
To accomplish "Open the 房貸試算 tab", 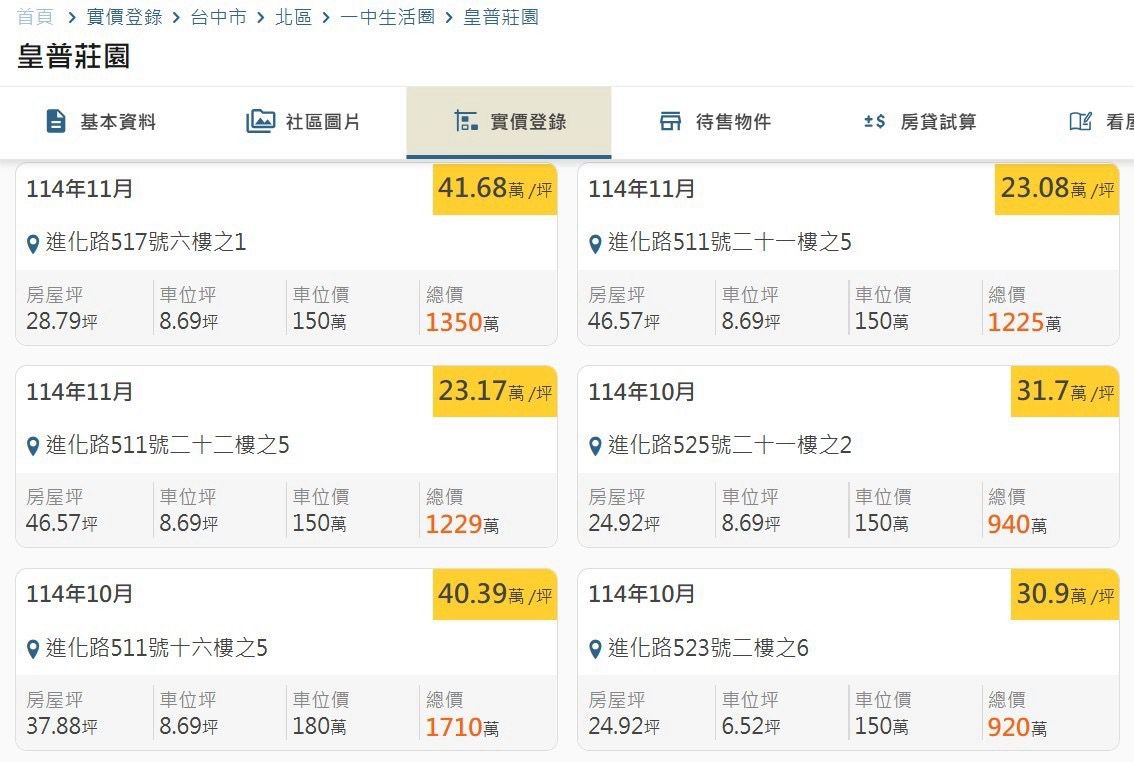I will 937,122.
